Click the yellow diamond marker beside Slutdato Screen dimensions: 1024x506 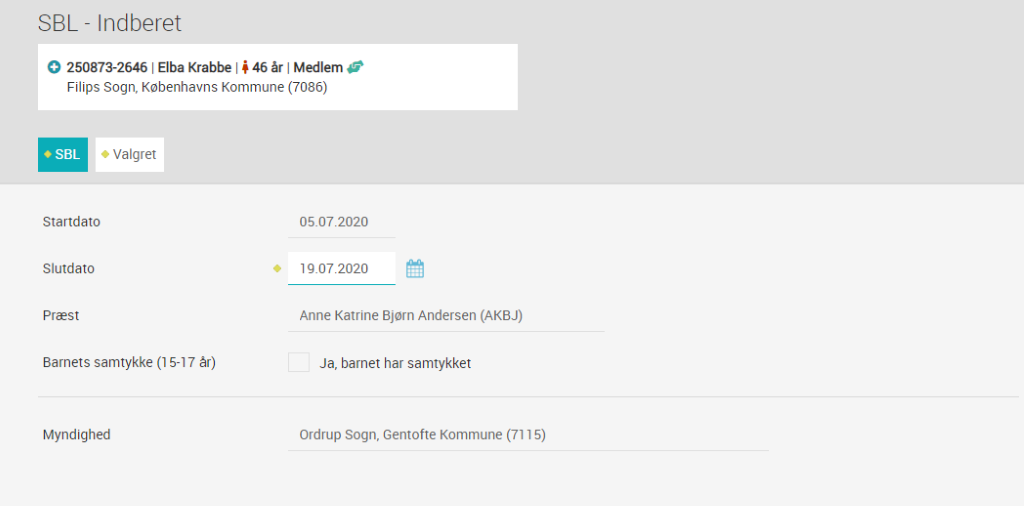tap(277, 268)
